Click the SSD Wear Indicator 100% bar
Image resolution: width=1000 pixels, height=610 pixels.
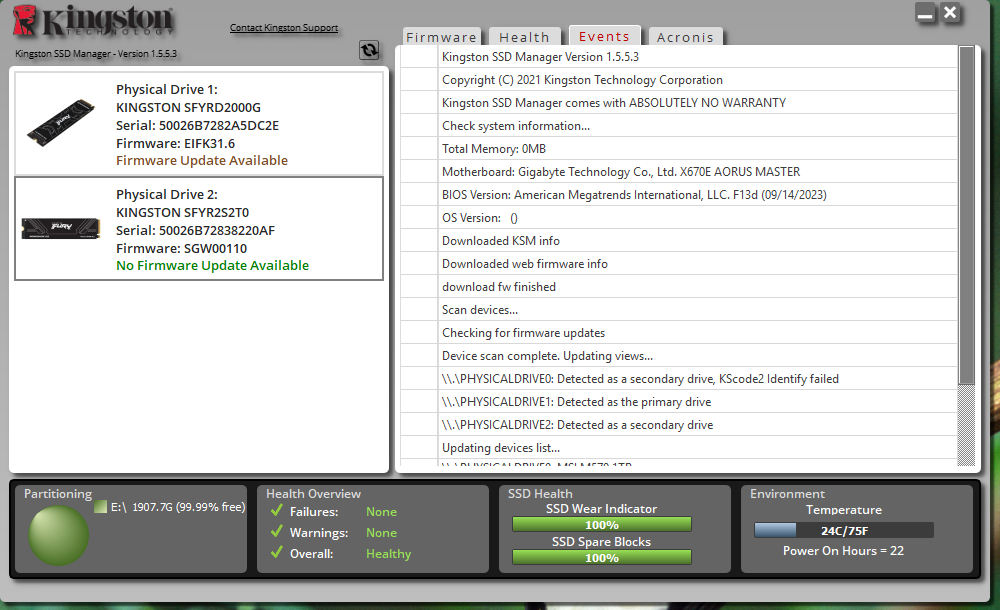[601, 524]
